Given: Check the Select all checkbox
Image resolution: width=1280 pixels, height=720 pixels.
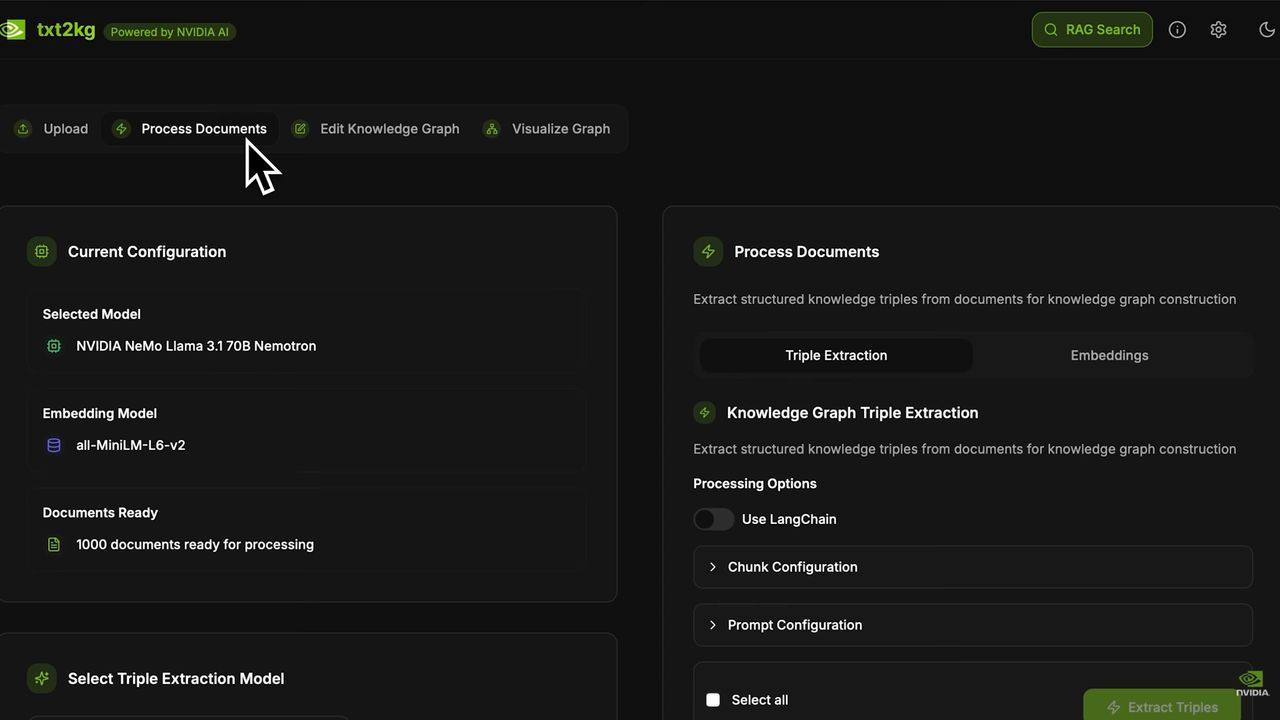Looking at the screenshot, I should coord(713,700).
